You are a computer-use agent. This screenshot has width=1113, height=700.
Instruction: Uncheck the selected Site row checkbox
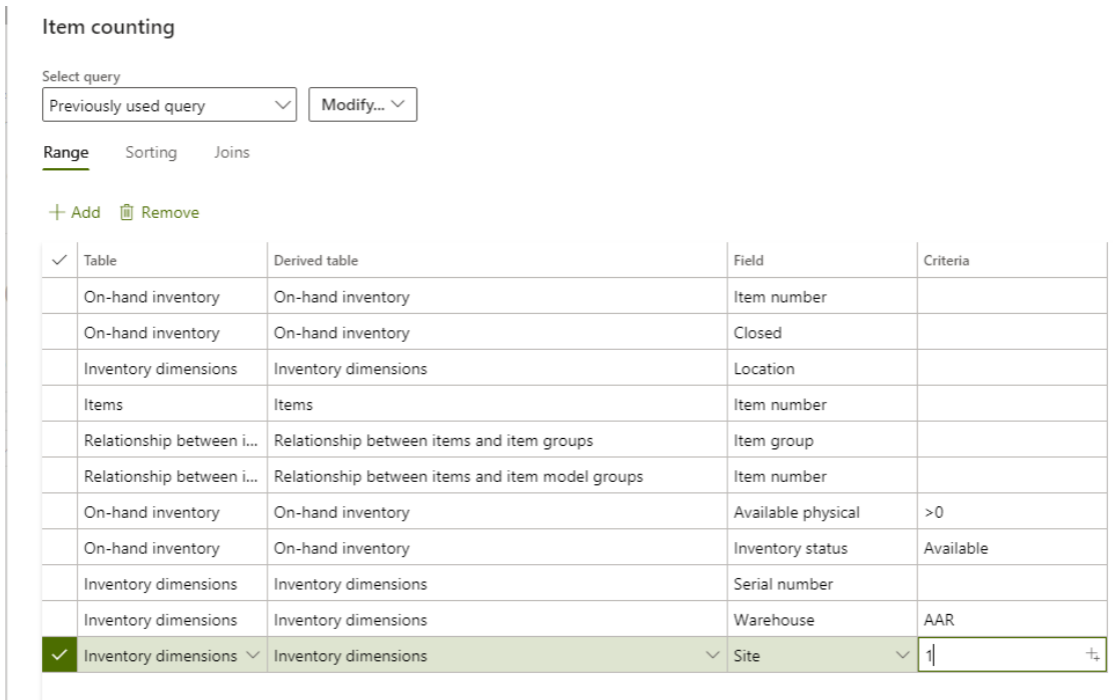tap(59, 656)
